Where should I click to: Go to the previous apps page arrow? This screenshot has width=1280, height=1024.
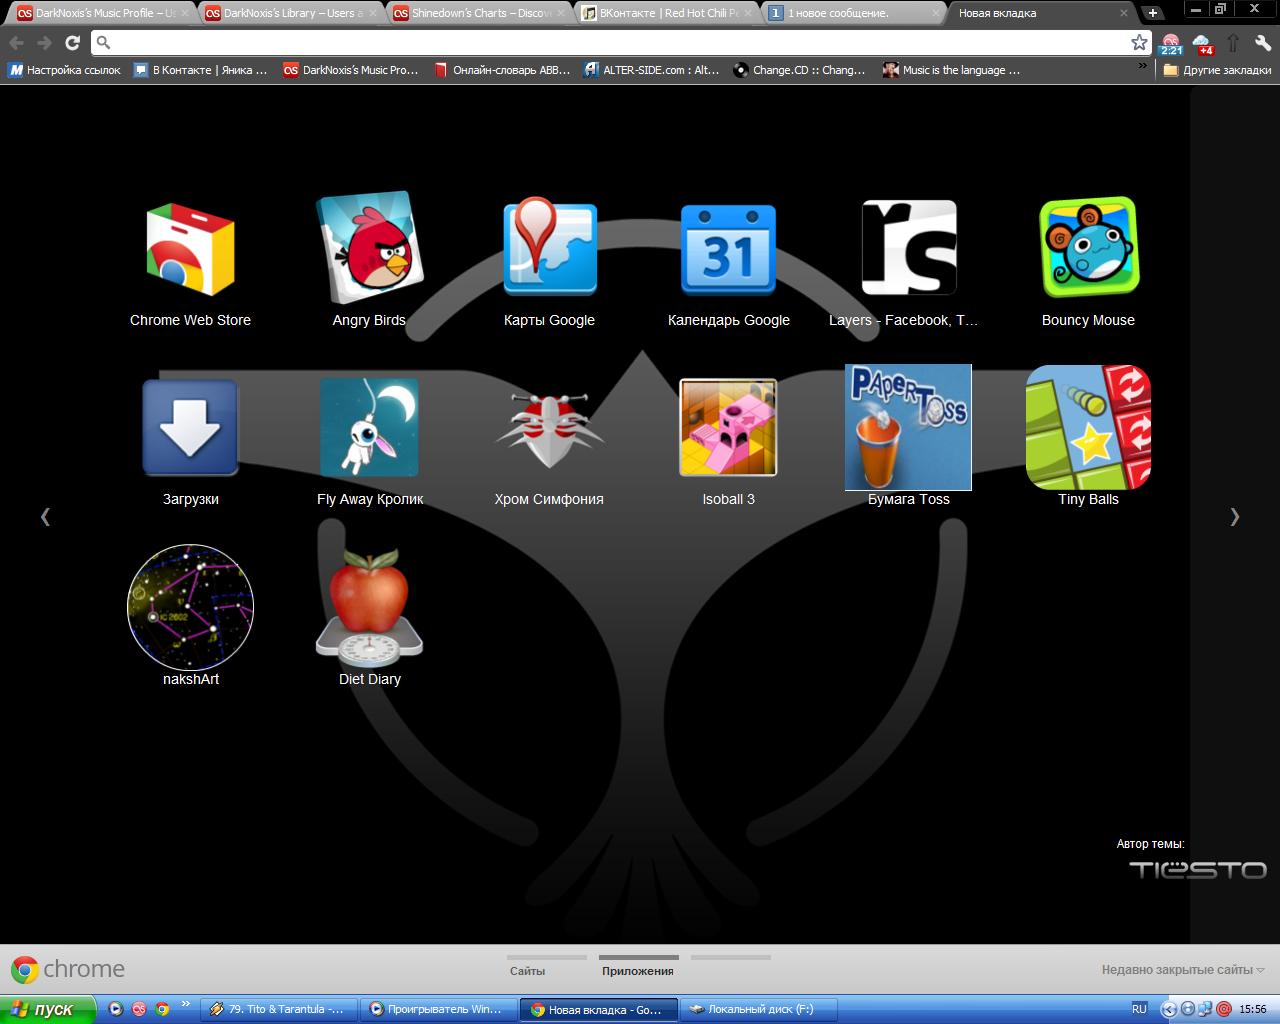pos(45,517)
